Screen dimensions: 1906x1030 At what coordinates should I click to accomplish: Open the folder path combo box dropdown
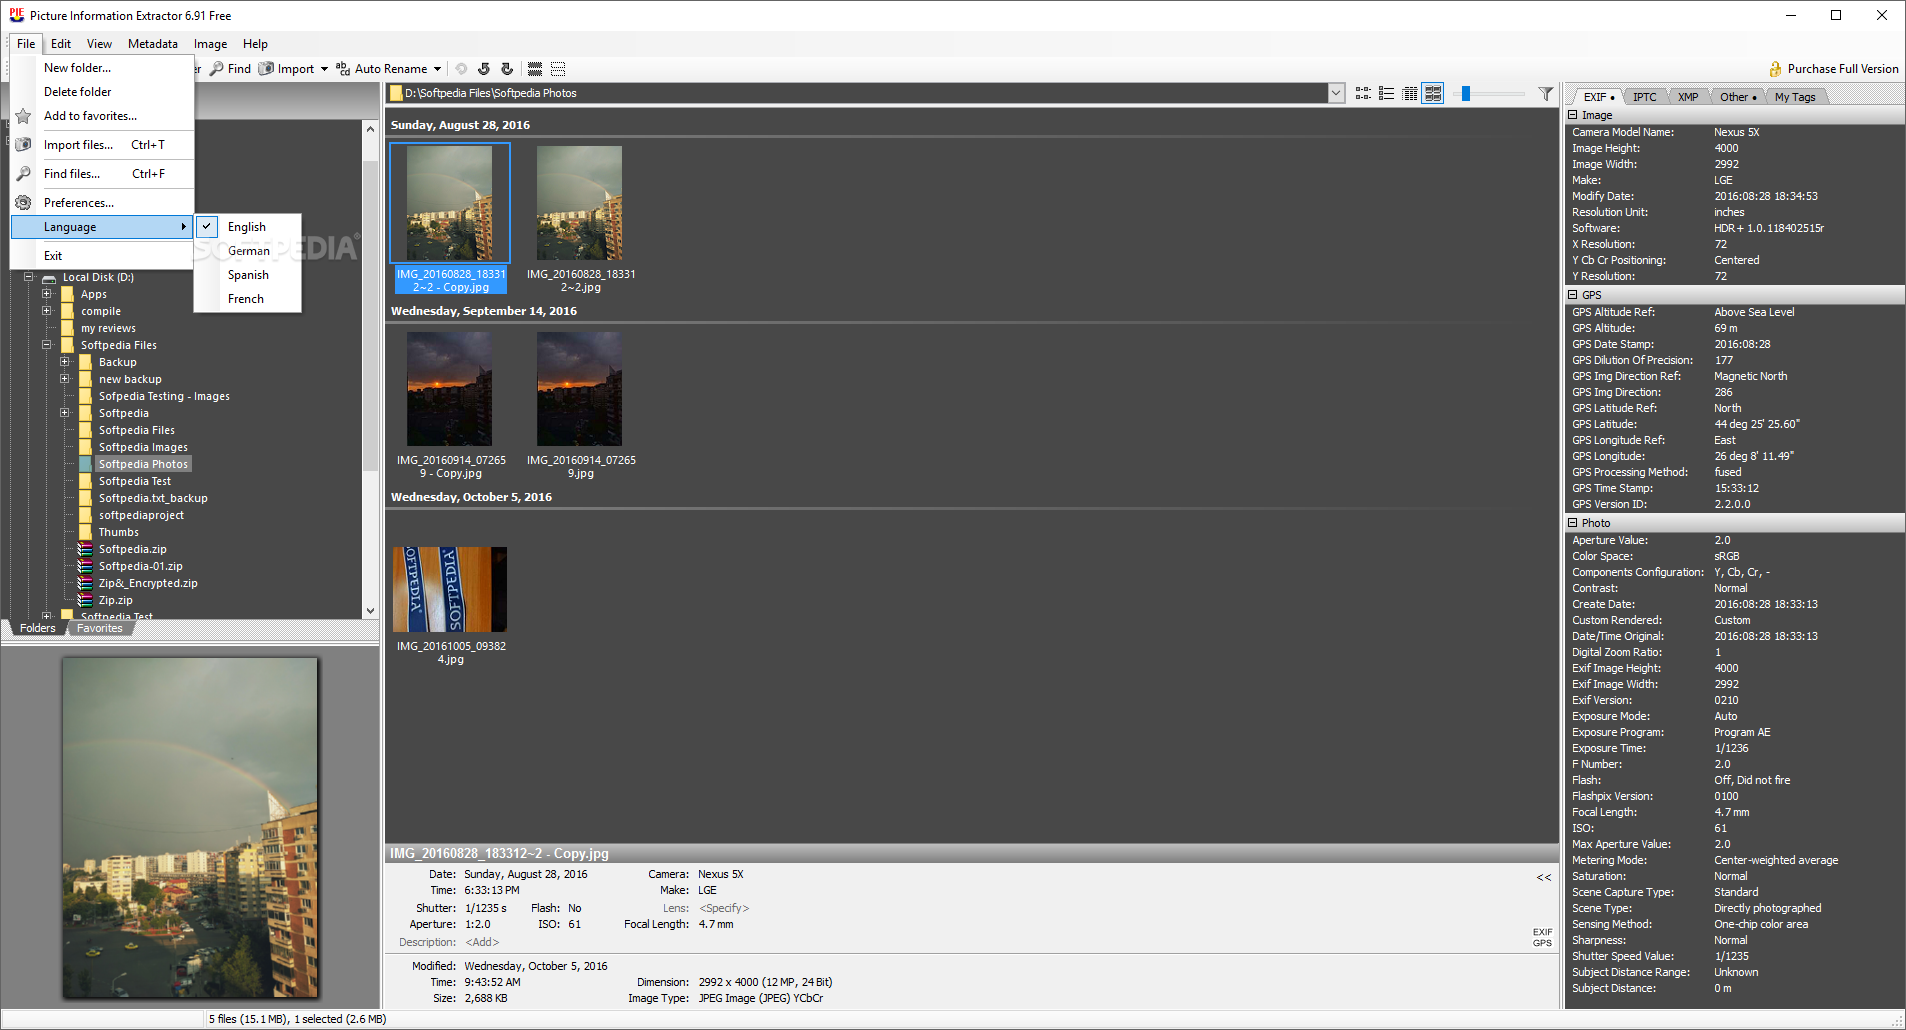coord(1336,93)
